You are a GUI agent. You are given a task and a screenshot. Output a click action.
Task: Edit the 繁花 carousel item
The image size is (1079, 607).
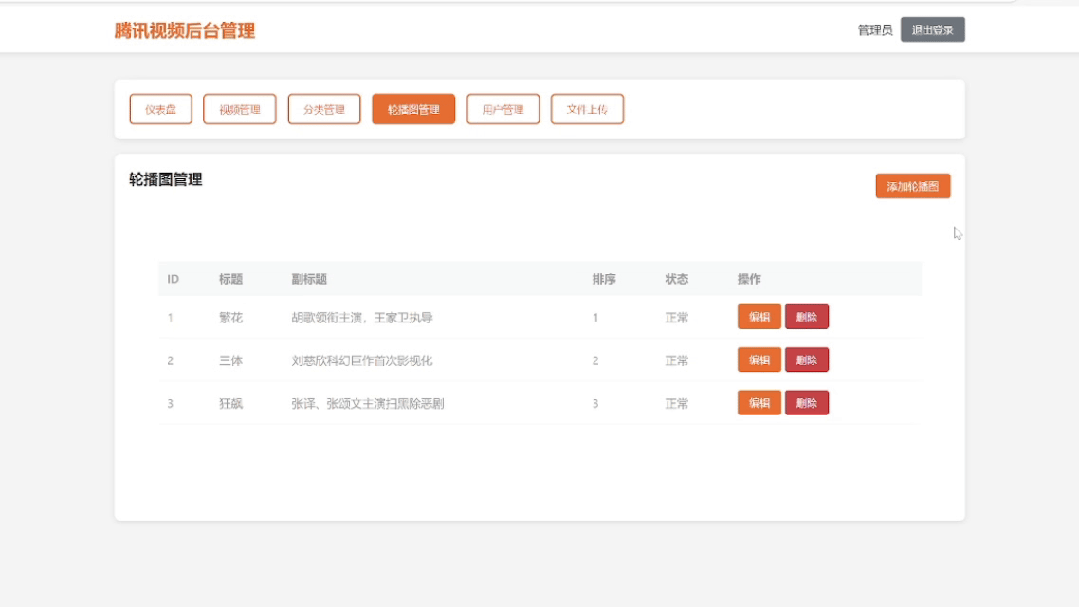tap(759, 317)
